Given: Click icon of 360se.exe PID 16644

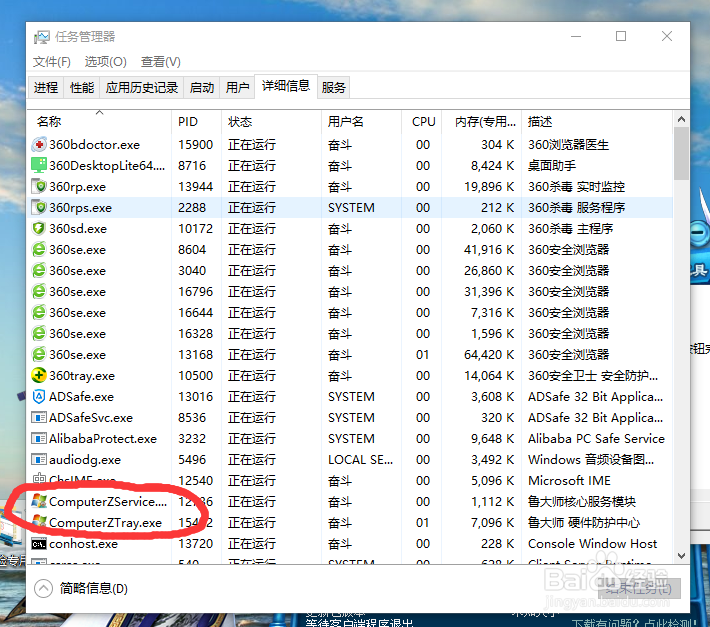Looking at the screenshot, I should 39,312.
